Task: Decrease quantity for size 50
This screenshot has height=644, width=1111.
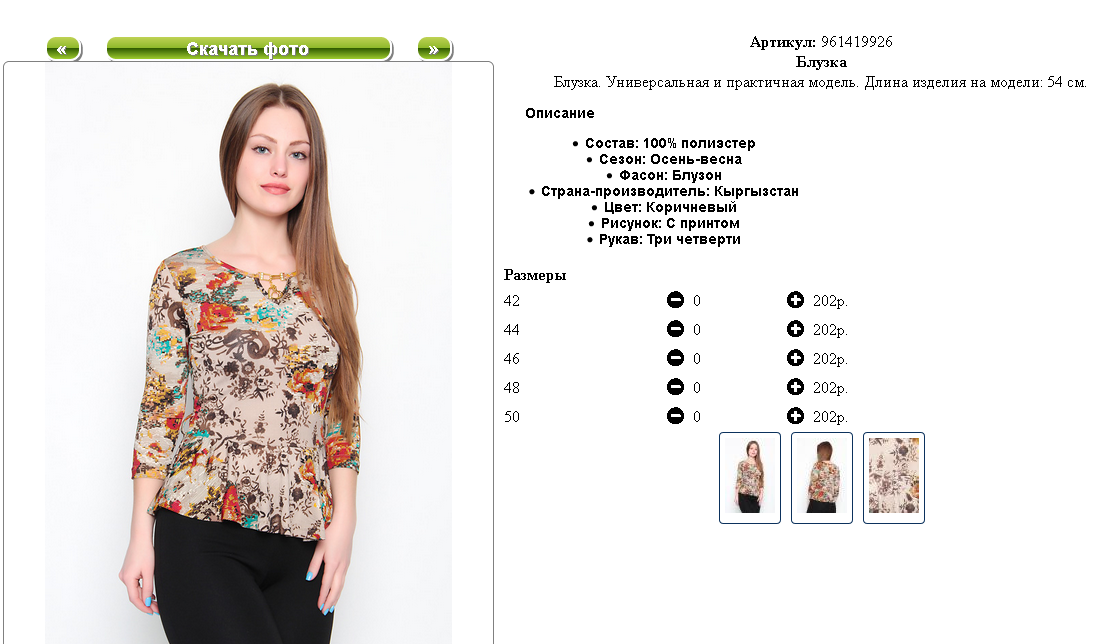Action: pyautogui.click(x=675, y=417)
